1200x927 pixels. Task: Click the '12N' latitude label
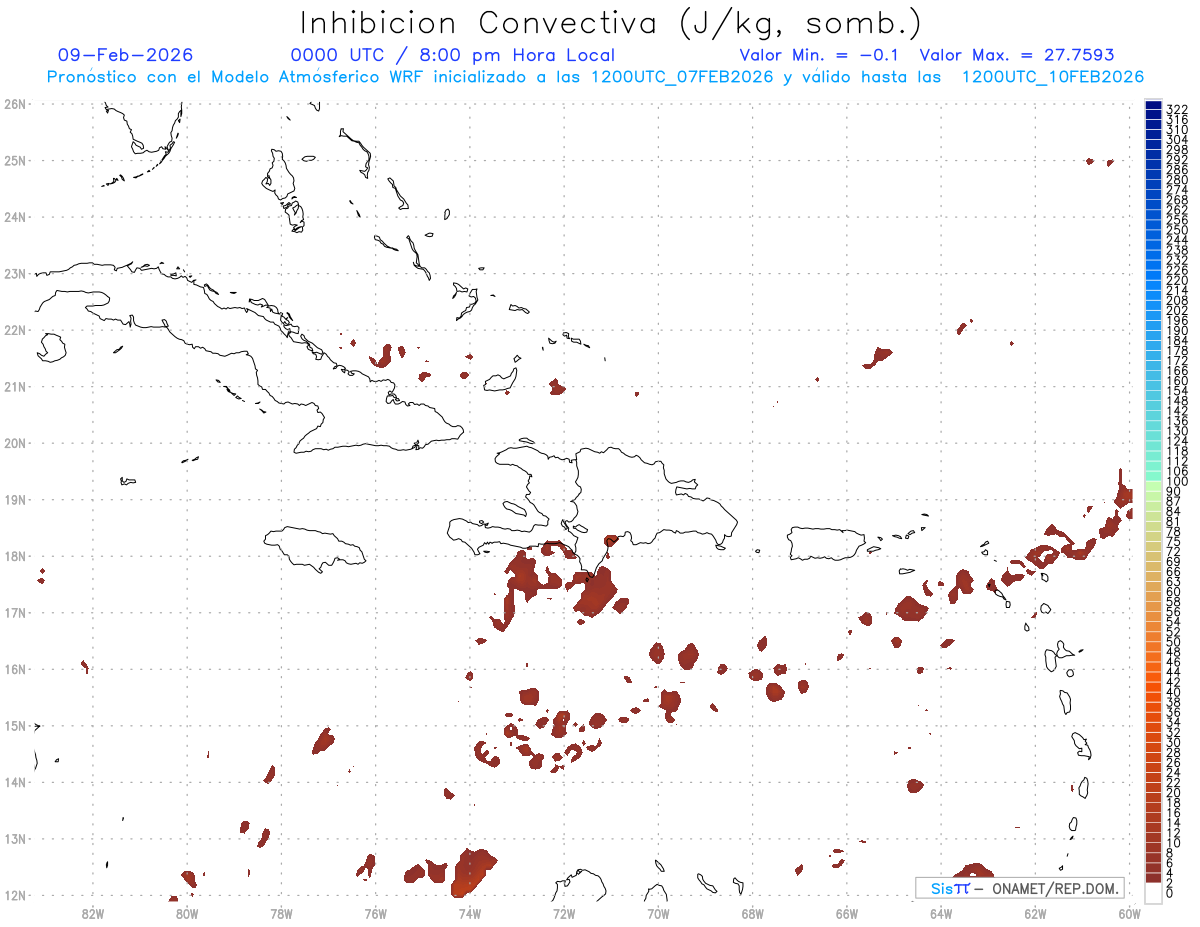[x=14, y=895]
